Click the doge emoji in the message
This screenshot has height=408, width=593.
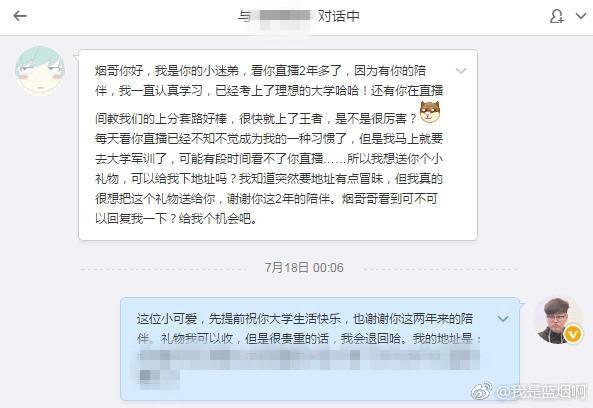pyautogui.click(x=430, y=112)
